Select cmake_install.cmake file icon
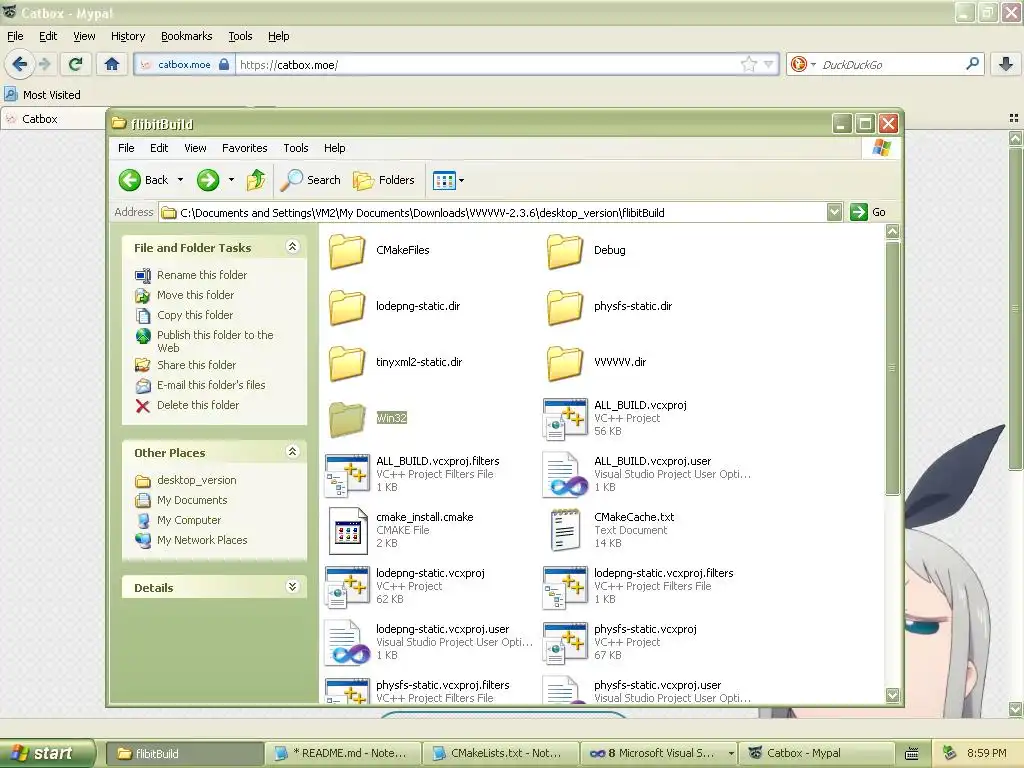The height and width of the screenshot is (768, 1024). point(347,531)
